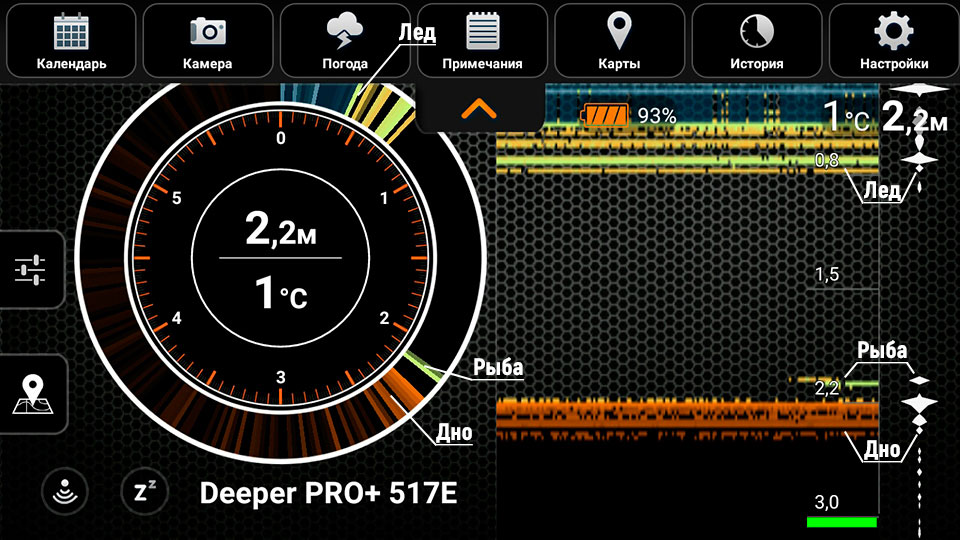Open the Calendar (Календарь) menu item

coord(71,41)
